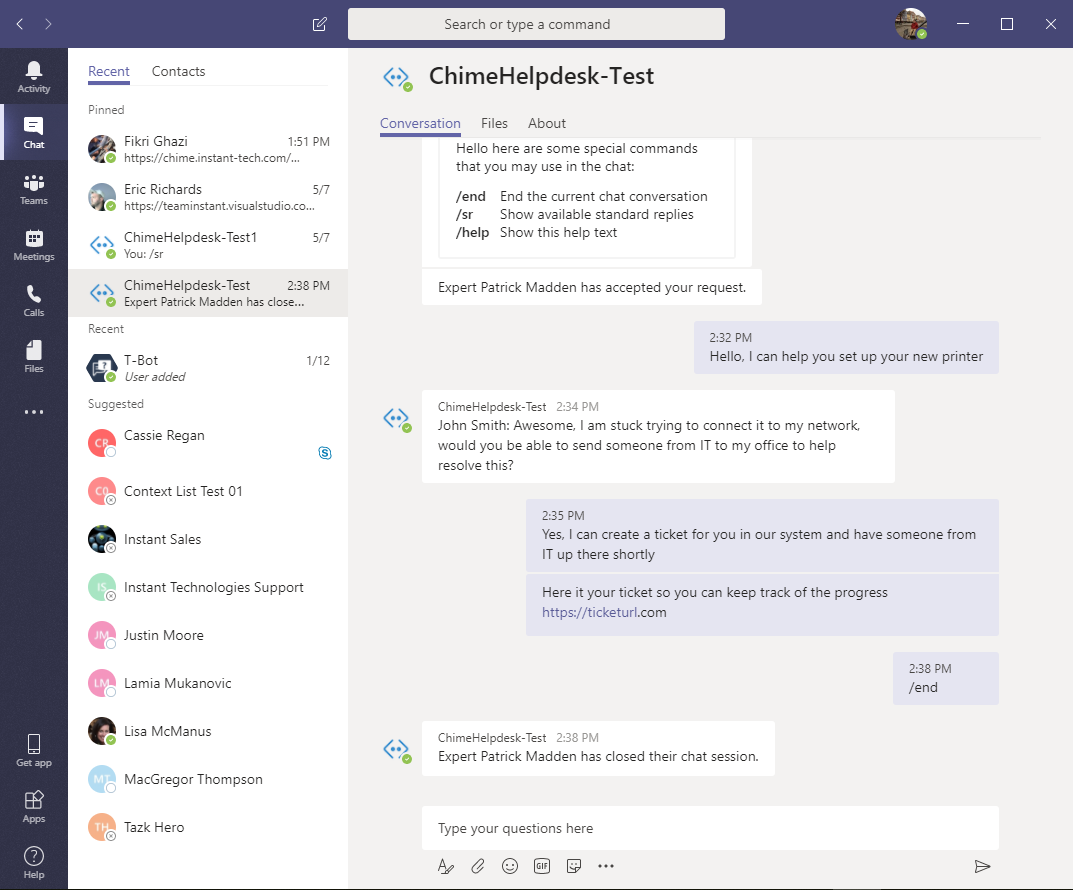
Task: Click Get app in the sidebar
Action: coord(34,750)
